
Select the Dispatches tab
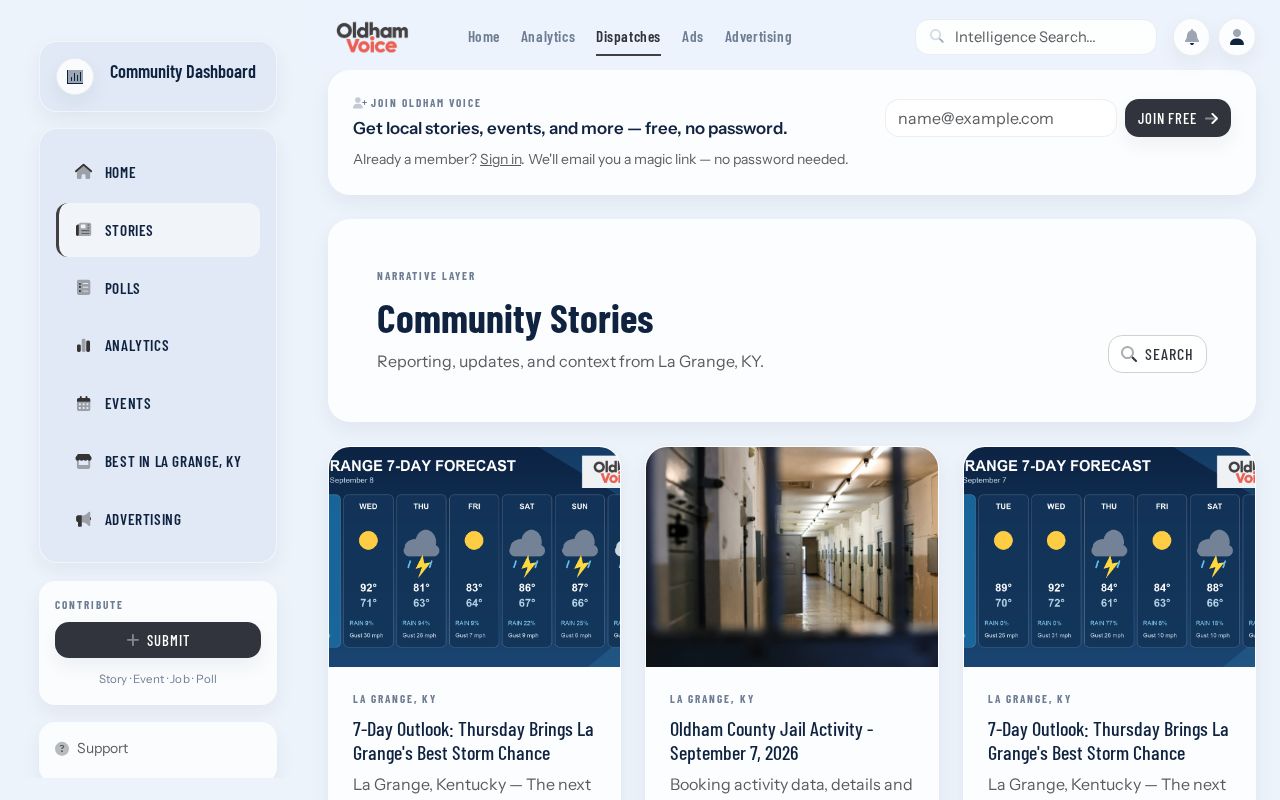coord(628,36)
